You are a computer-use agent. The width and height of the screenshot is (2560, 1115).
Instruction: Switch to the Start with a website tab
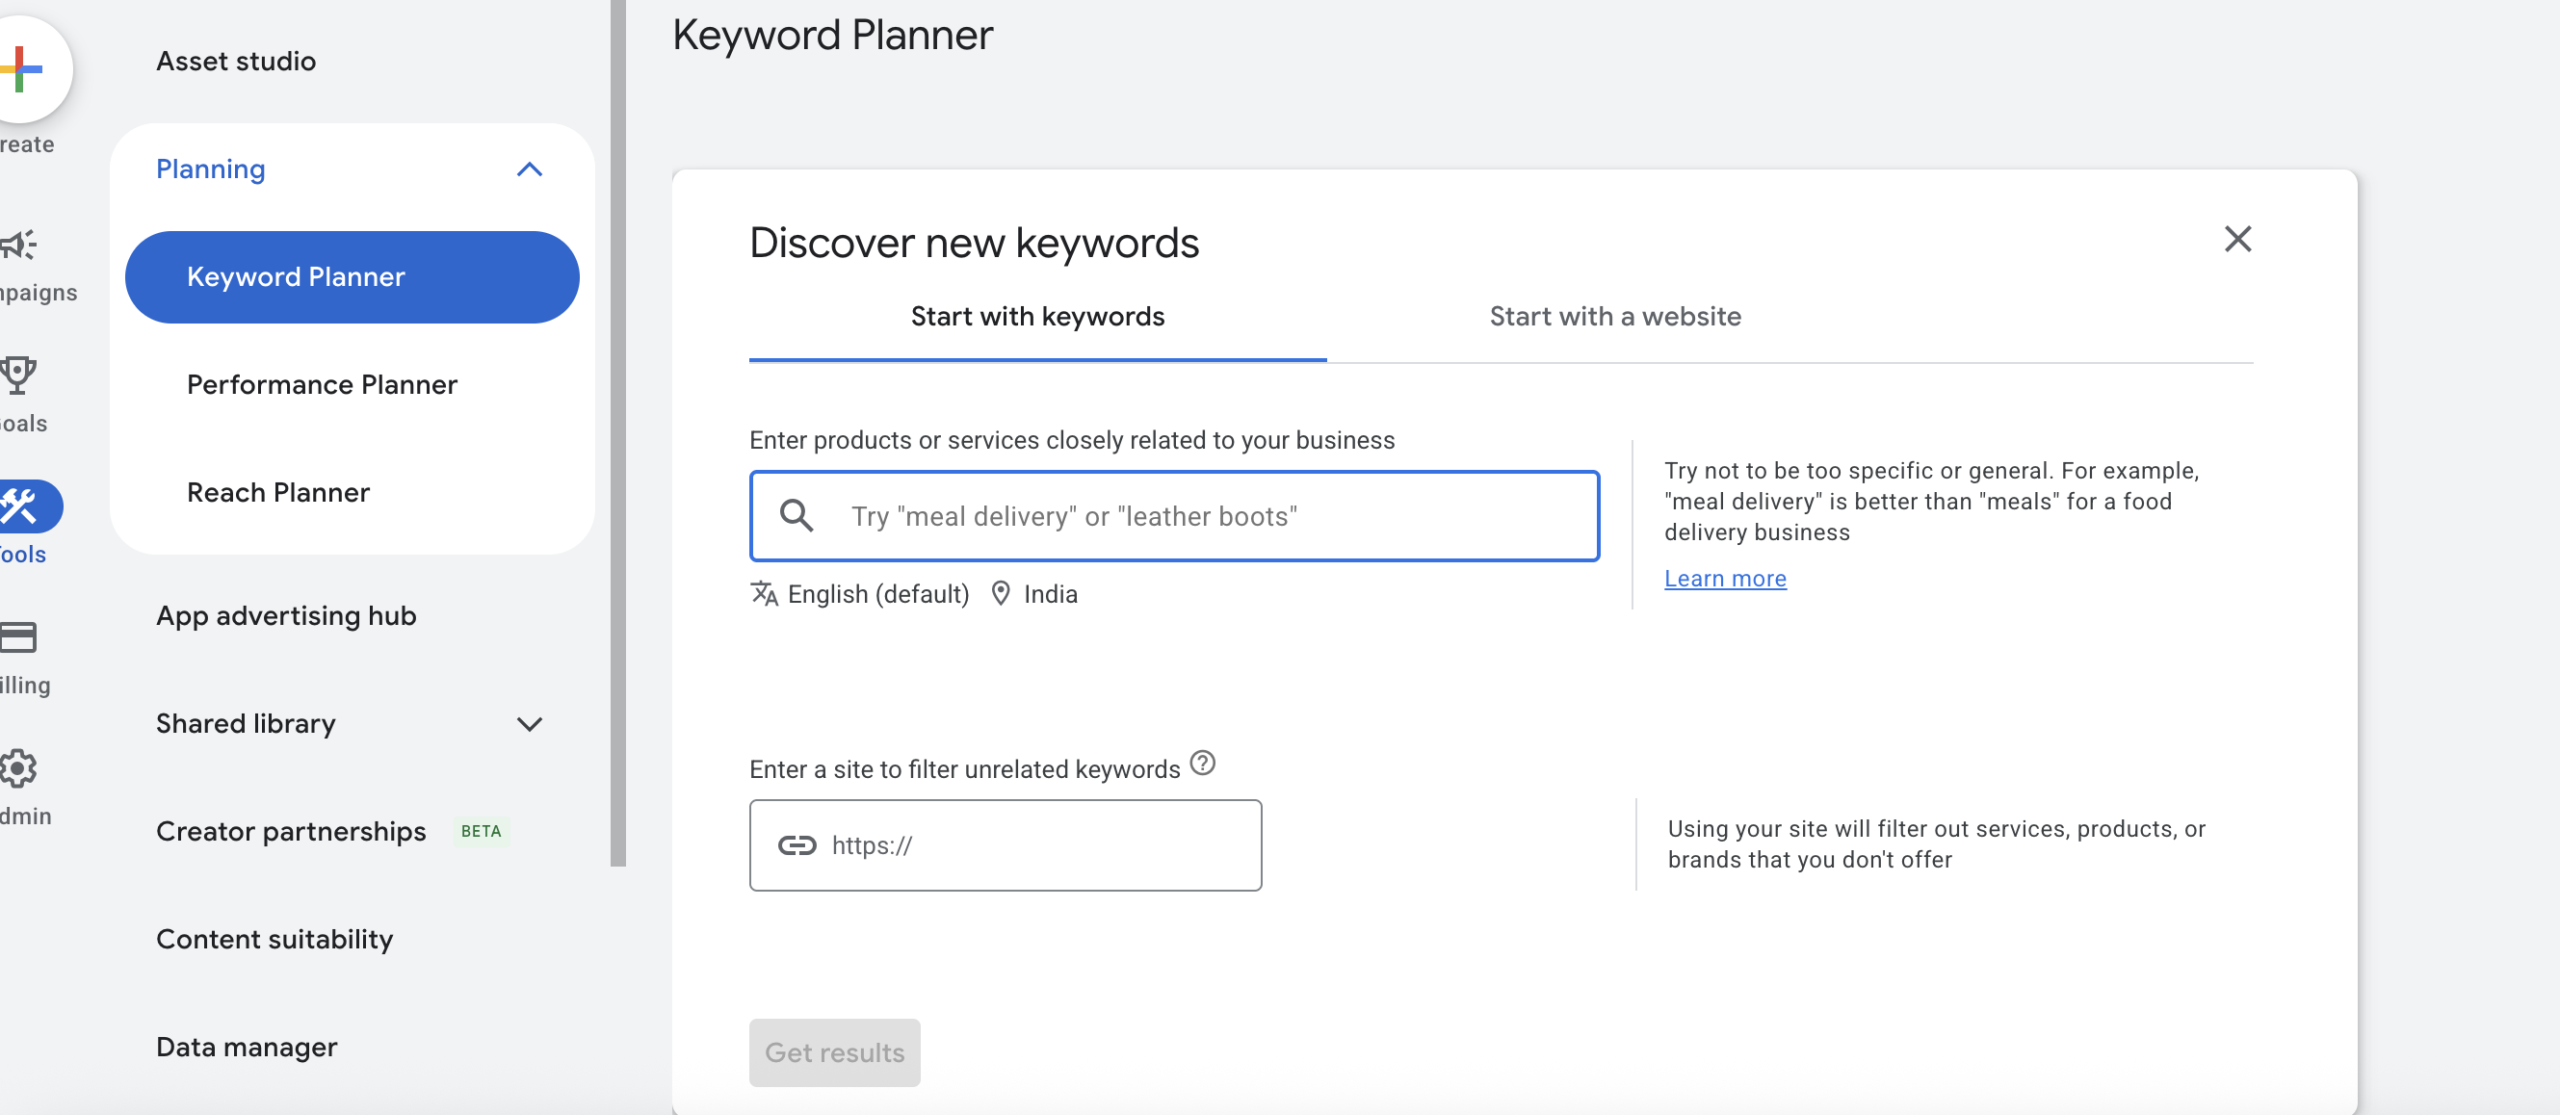click(1614, 316)
